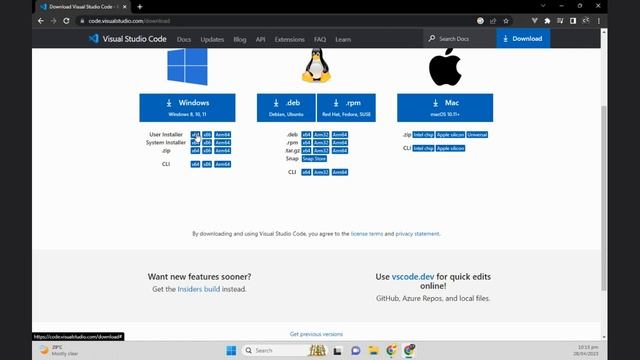This screenshot has width=640, height=360.
Task: Open the browser Extensions puzzle icon
Action: (x=547, y=21)
